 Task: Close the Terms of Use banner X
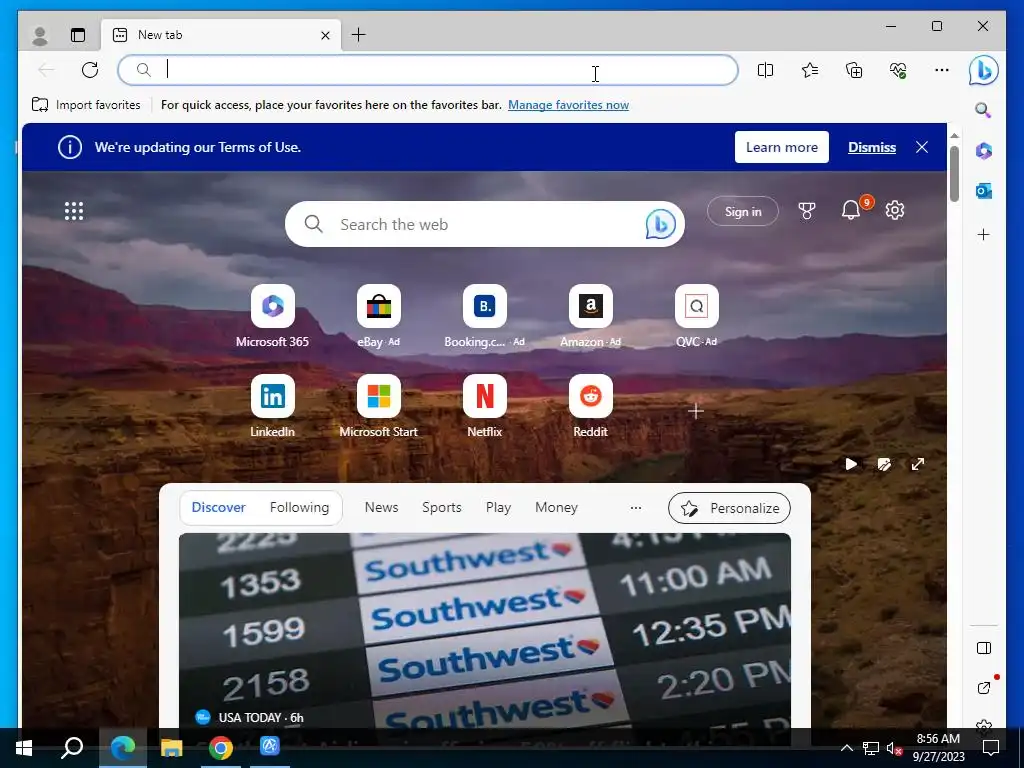tap(921, 148)
